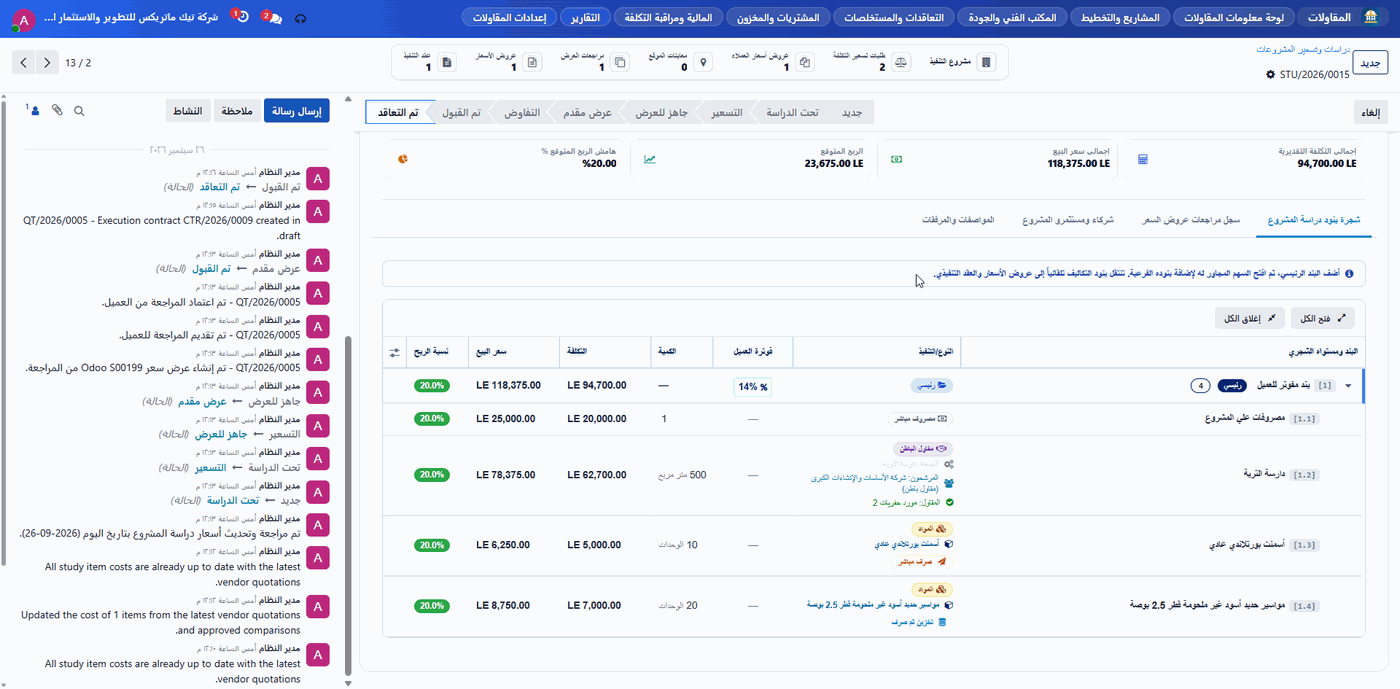1400x689 pixels.
Task: Open the معاينات الموقع location pin icon
Action: (x=703, y=62)
